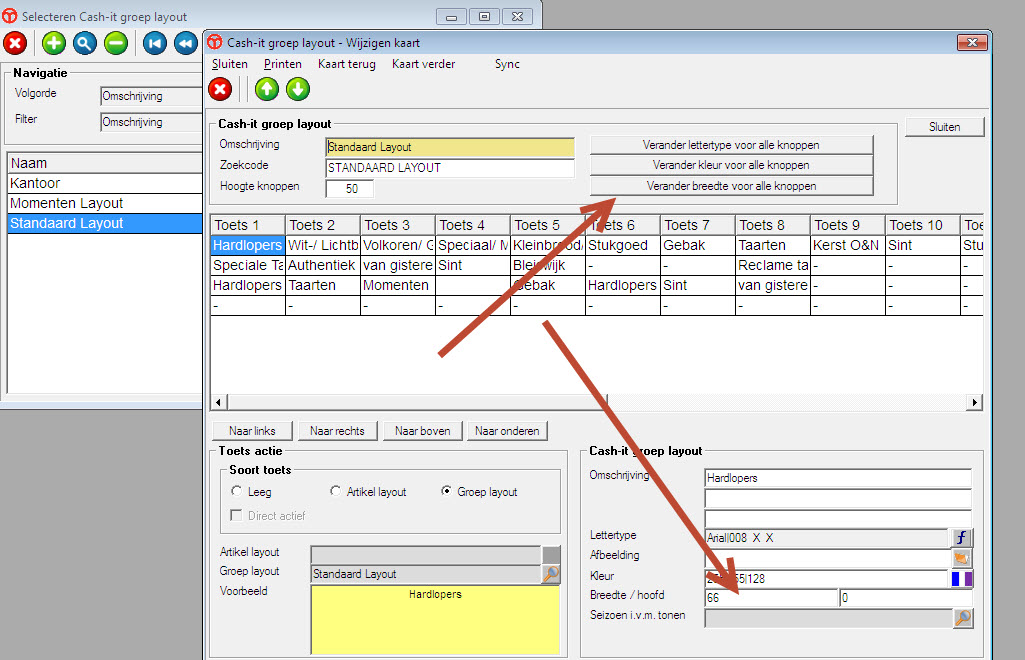
Task: Click the hoofd field showing 0
Action: coord(906,597)
